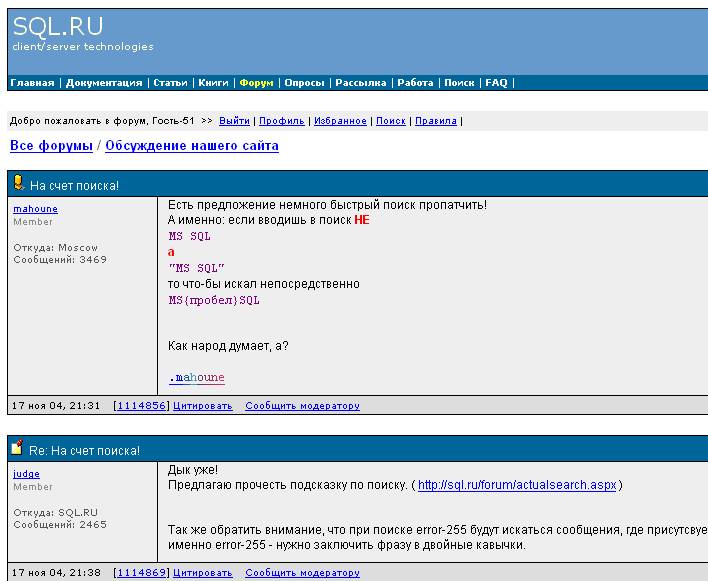Open the actualsearch.aspx help link
Image resolution: width=708 pixels, height=581 pixels.
point(517,486)
